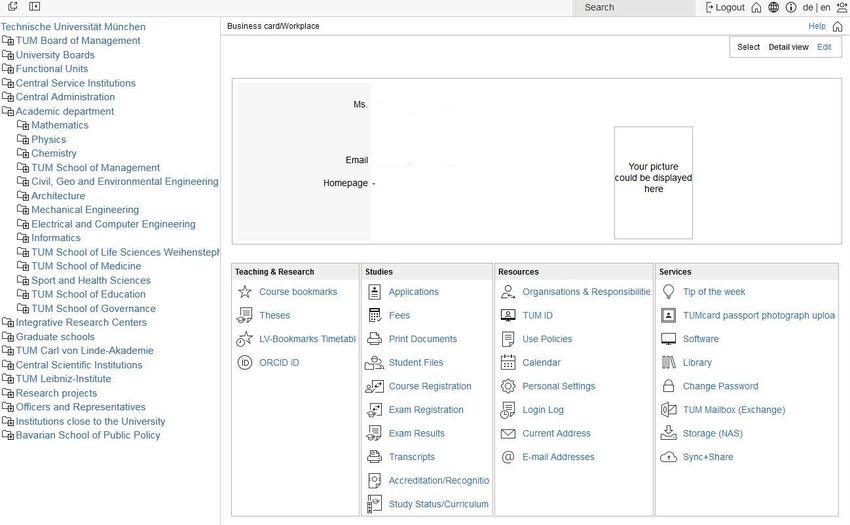850x525 pixels.
Task: Click the Transcripts icon
Action: tap(374, 457)
